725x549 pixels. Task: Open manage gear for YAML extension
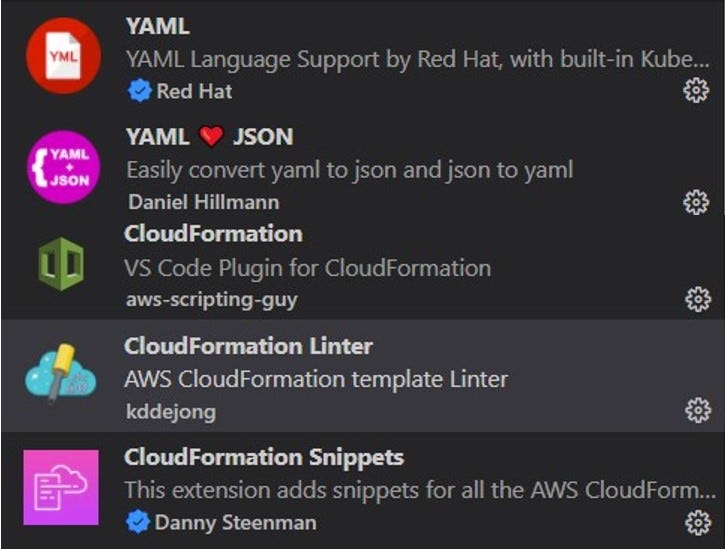[x=696, y=90]
